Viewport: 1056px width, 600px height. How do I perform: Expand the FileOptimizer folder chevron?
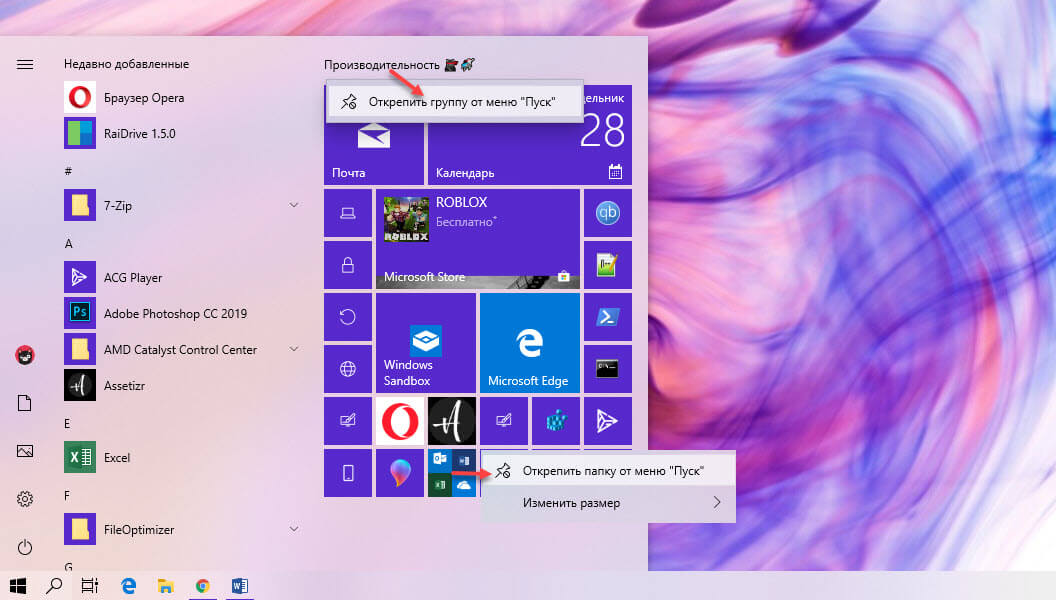(x=294, y=529)
